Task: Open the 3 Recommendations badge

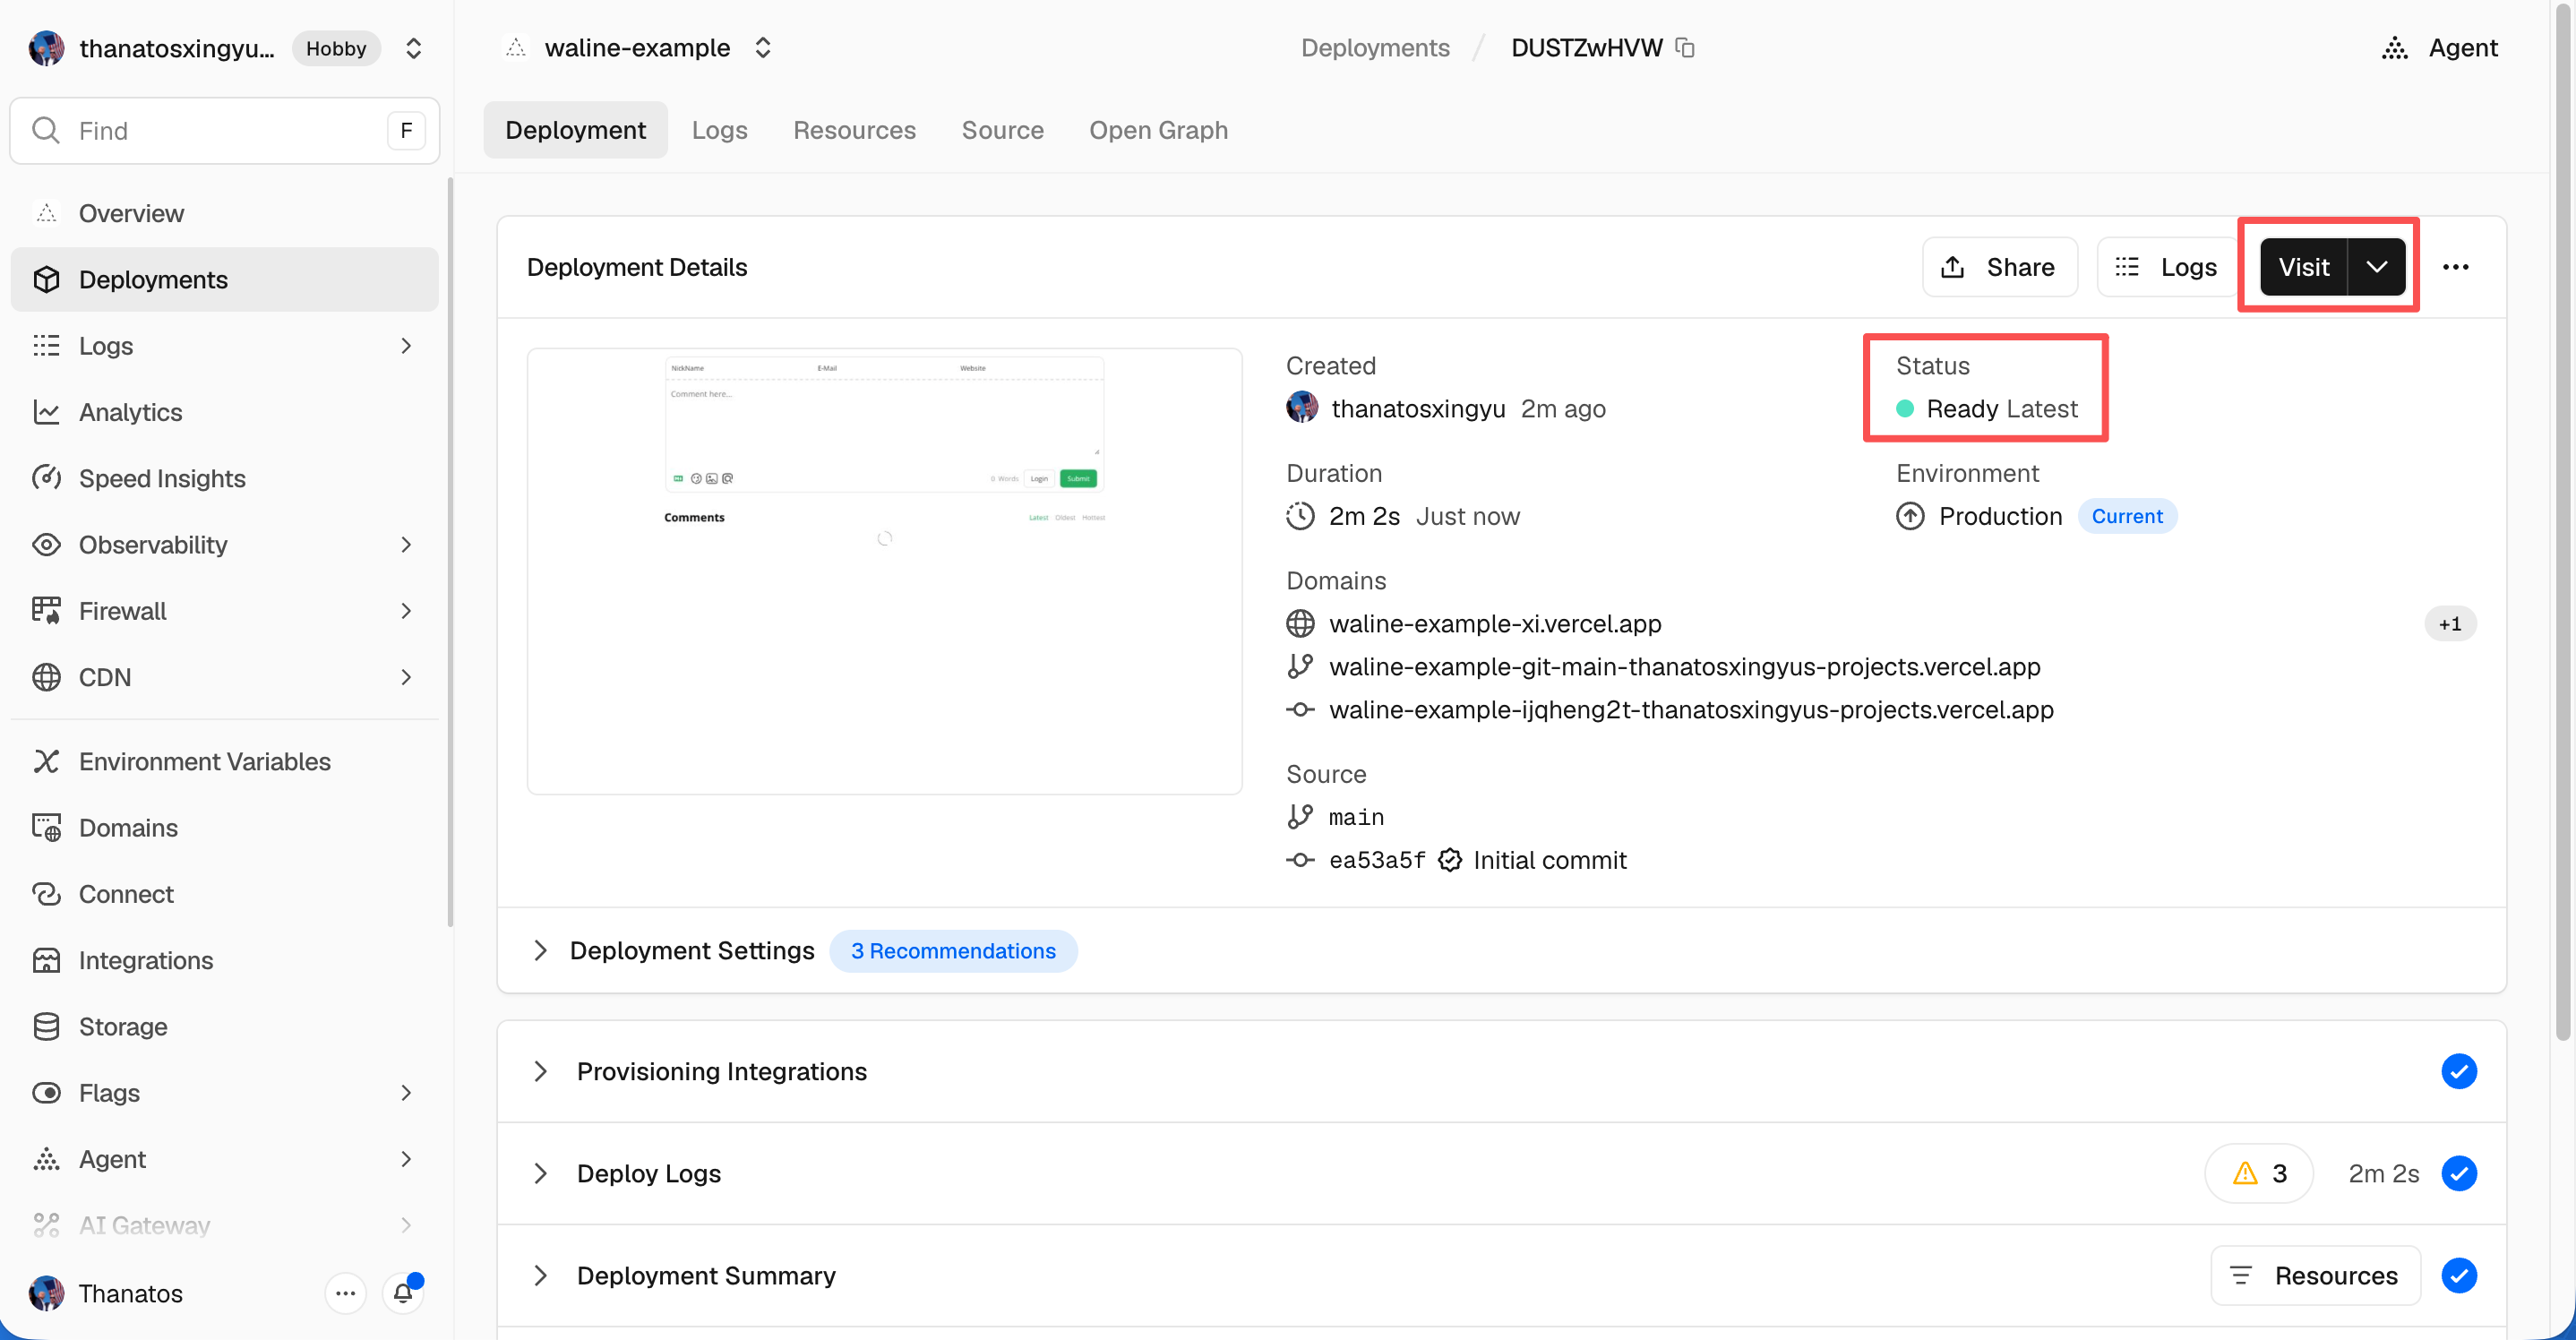Action: tap(953, 950)
